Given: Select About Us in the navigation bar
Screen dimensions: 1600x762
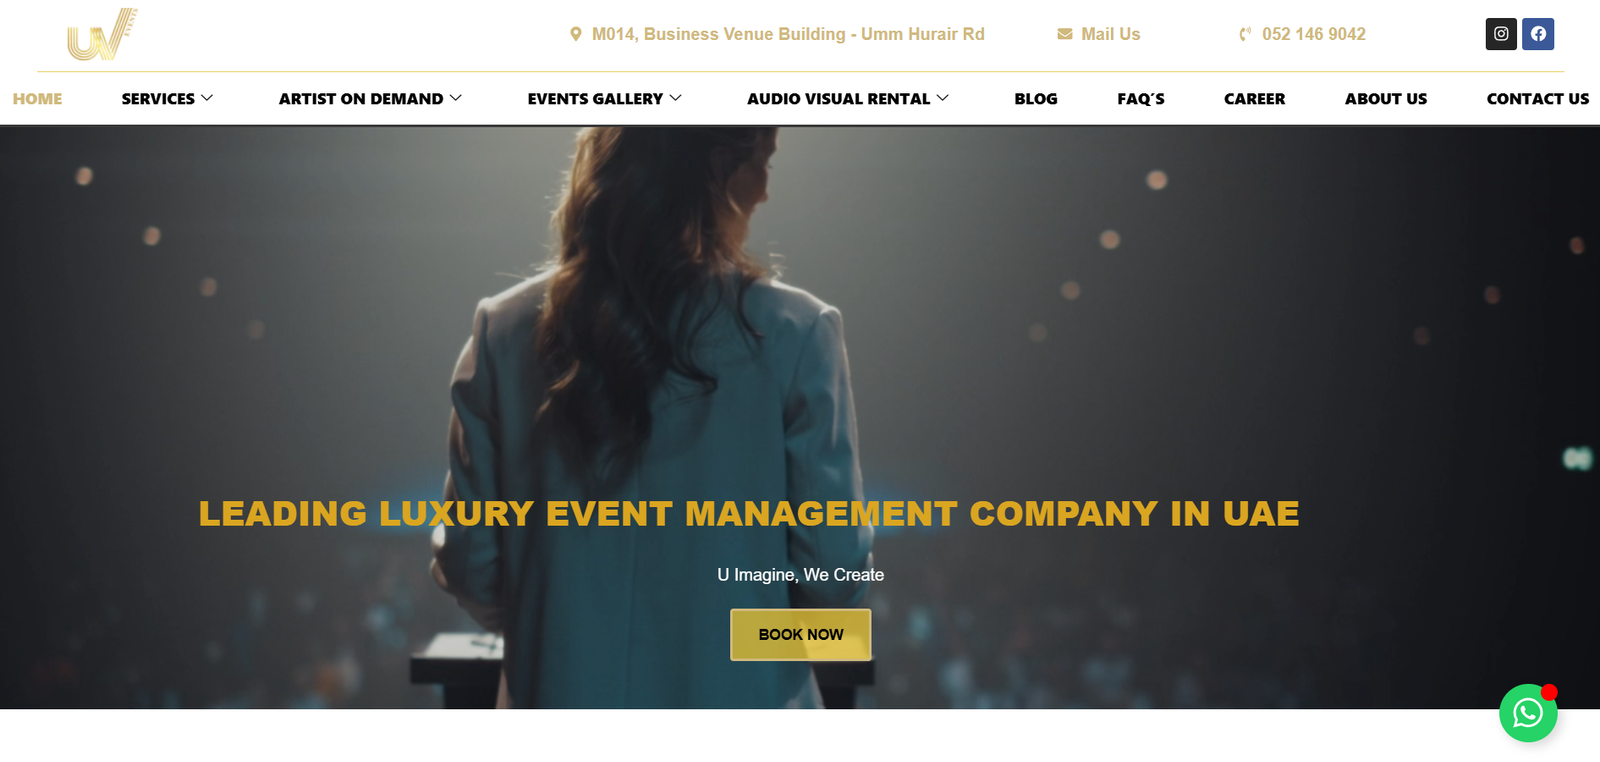Looking at the screenshot, I should tap(1386, 99).
